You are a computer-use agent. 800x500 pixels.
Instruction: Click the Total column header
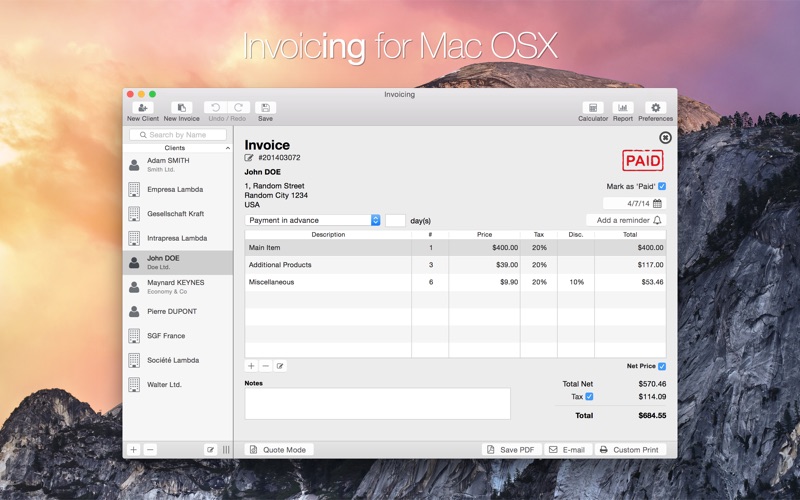tap(630, 235)
